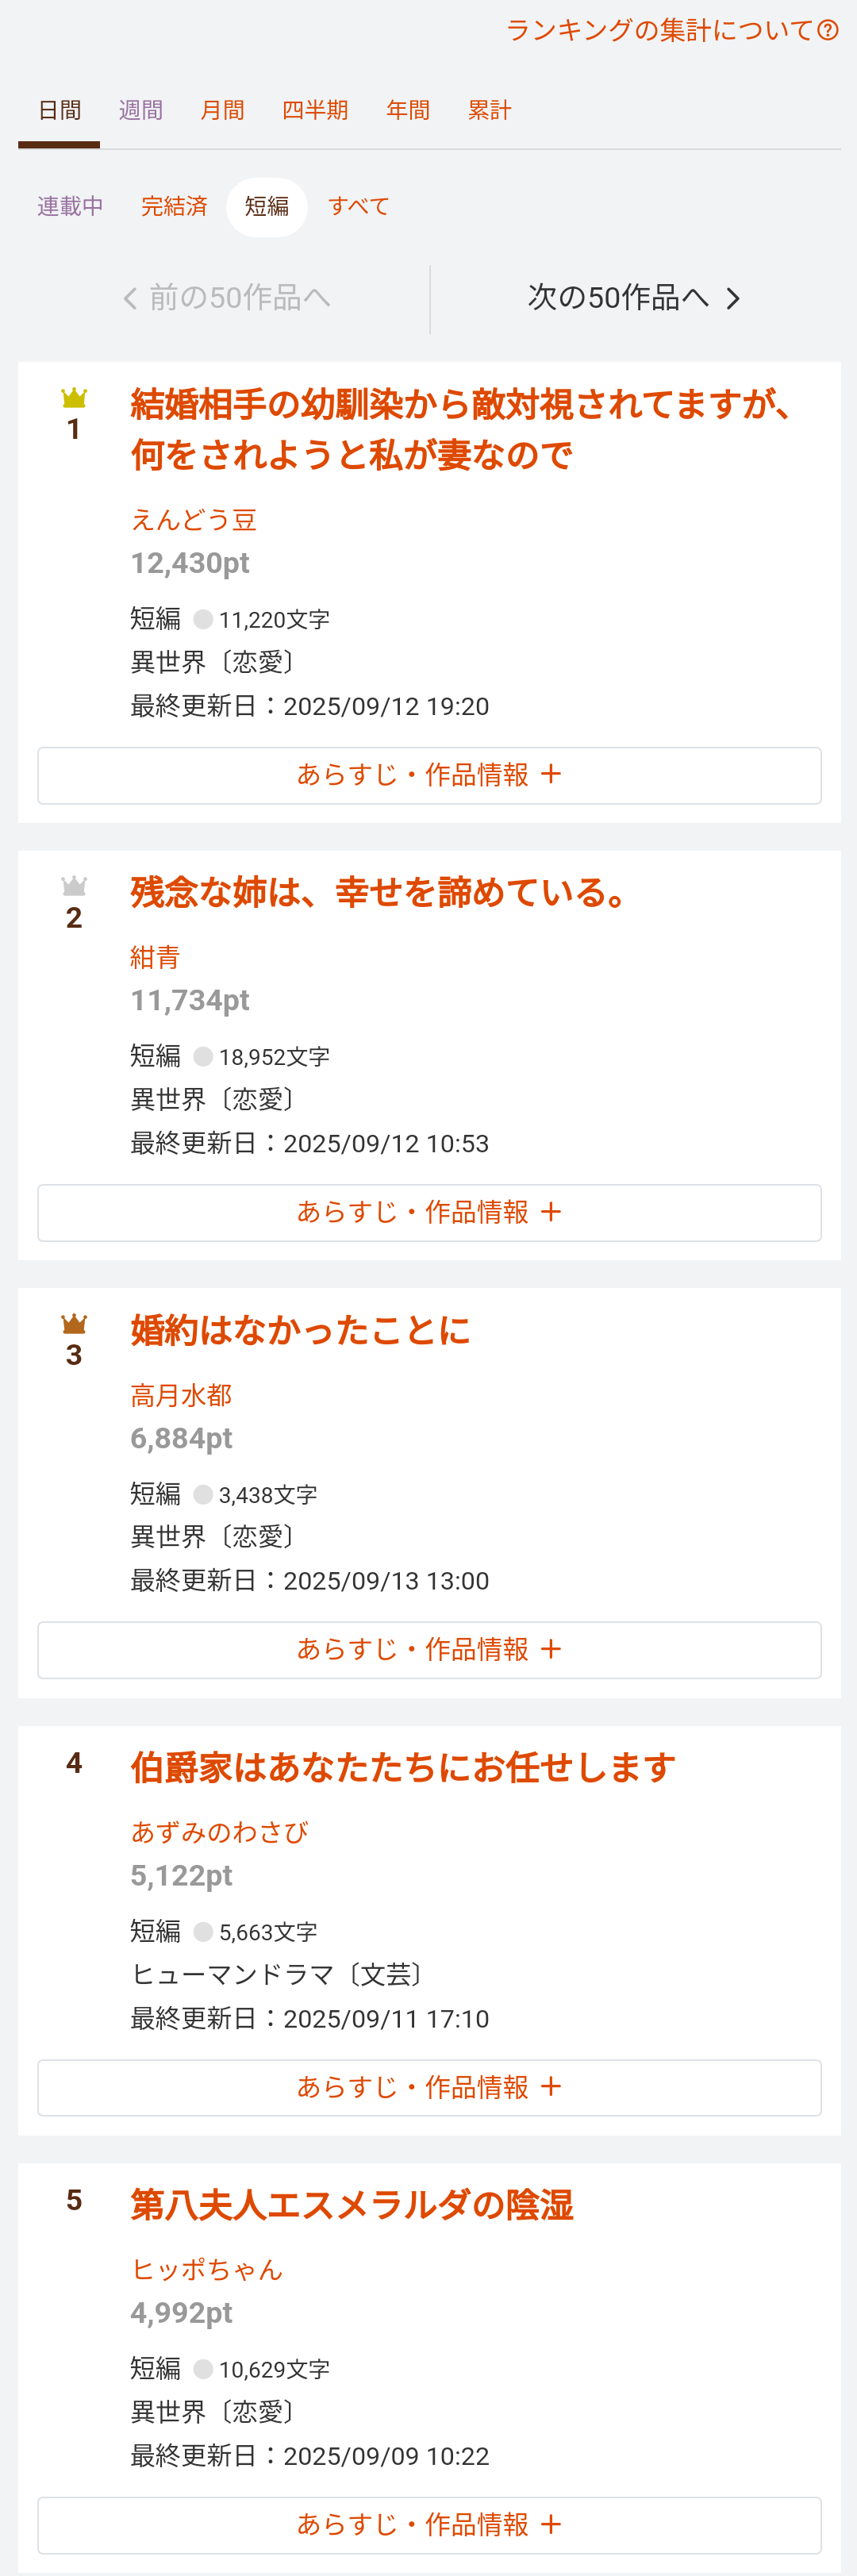Viewport: 857px width, 2576px height.
Task: Click the silver crown icon for rank 2
Action: click(74, 886)
